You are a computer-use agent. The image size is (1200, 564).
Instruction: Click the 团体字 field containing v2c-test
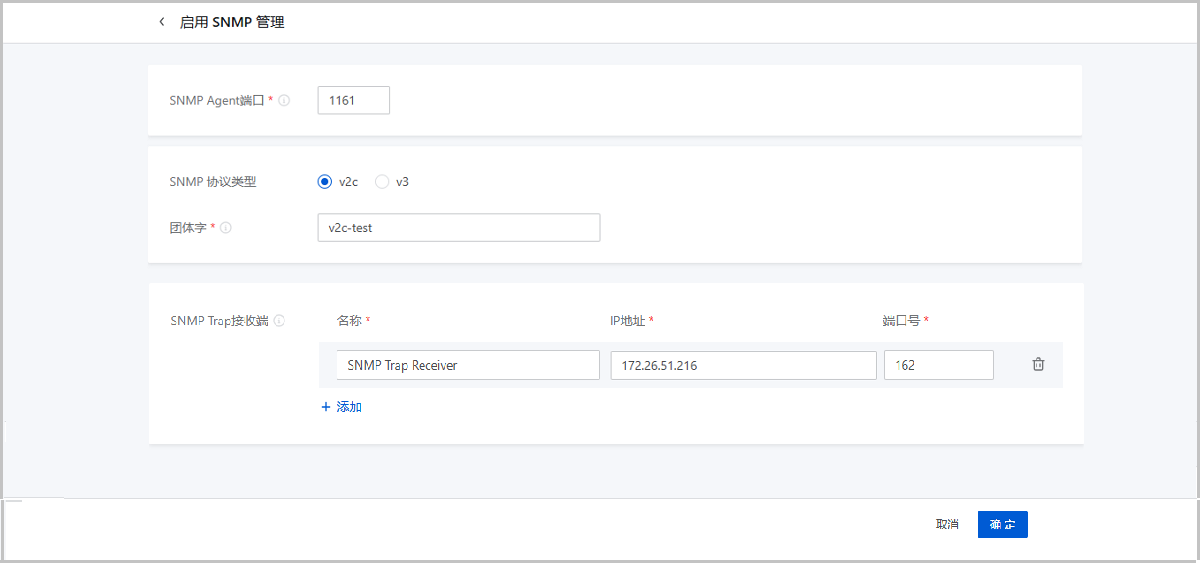pos(458,228)
